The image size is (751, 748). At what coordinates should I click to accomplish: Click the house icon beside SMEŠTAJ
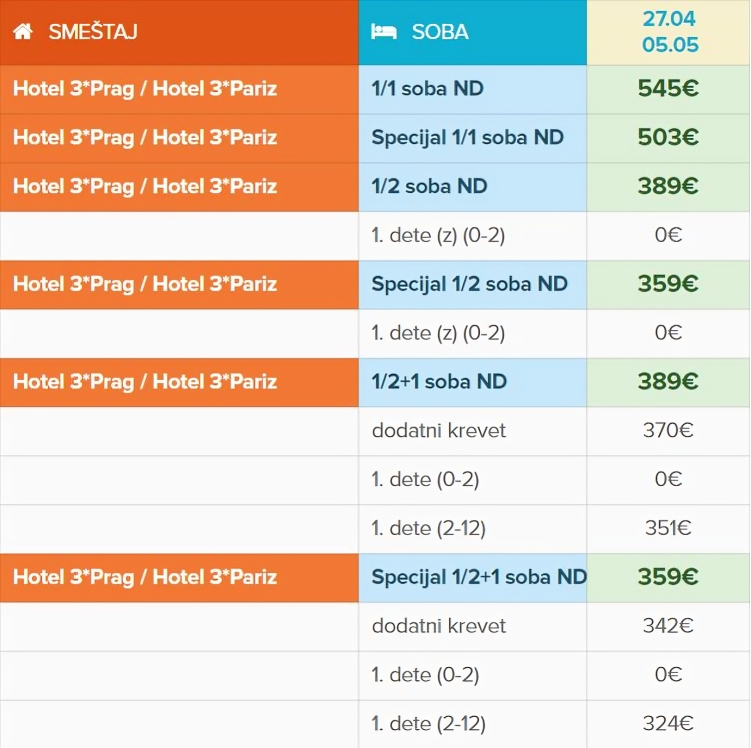[x=23, y=32]
